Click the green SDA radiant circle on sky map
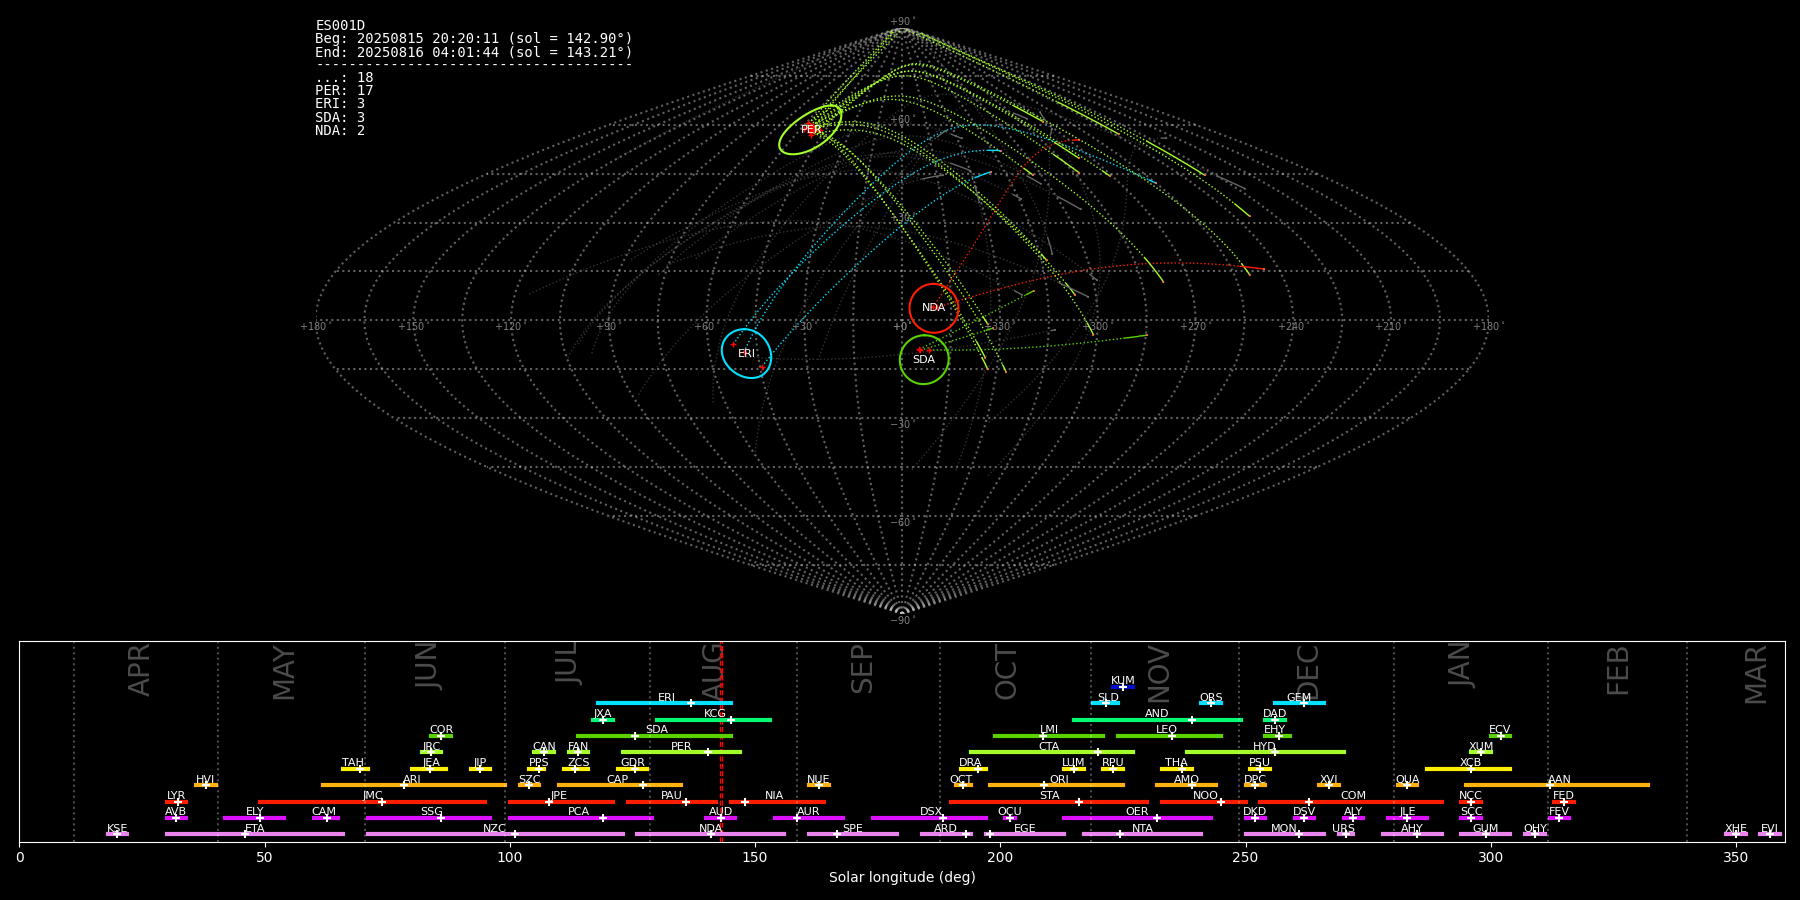 coord(924,359)
